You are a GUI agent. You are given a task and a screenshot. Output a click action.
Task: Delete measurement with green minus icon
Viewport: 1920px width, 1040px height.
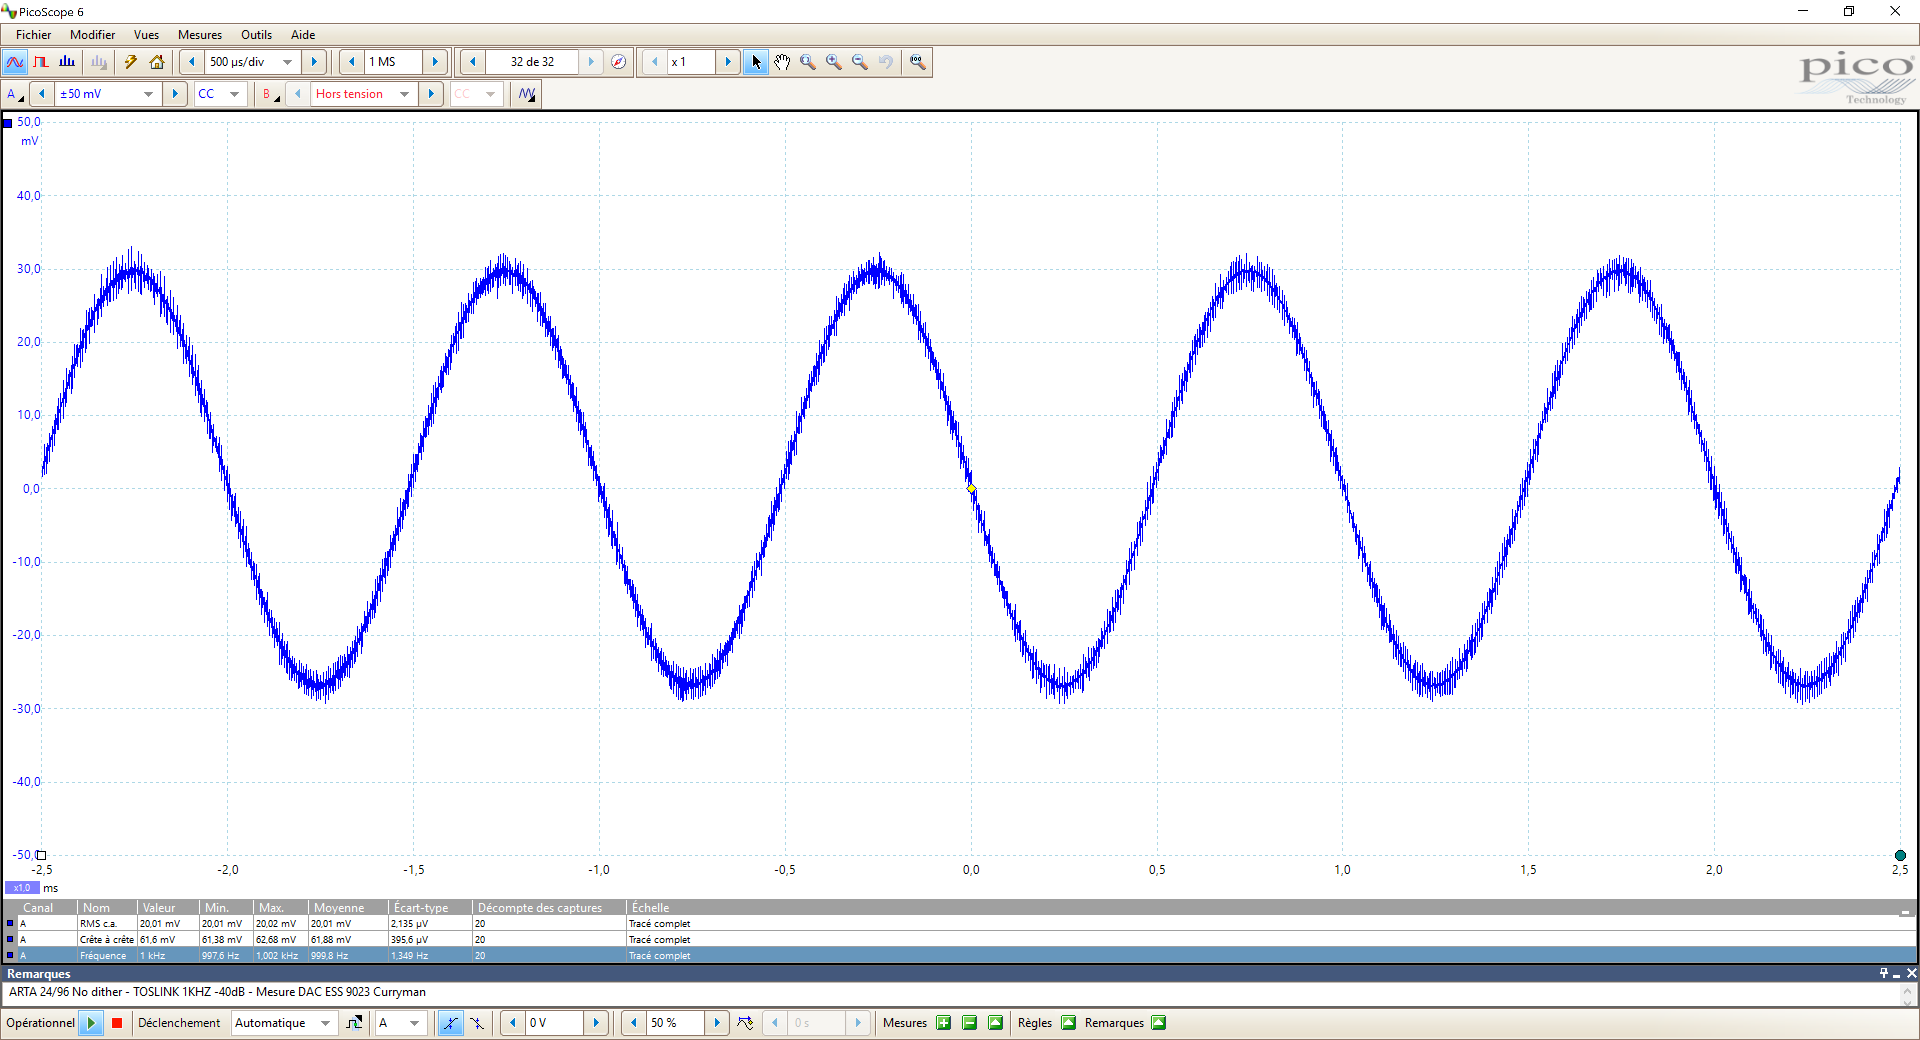tap(969, 1023)
